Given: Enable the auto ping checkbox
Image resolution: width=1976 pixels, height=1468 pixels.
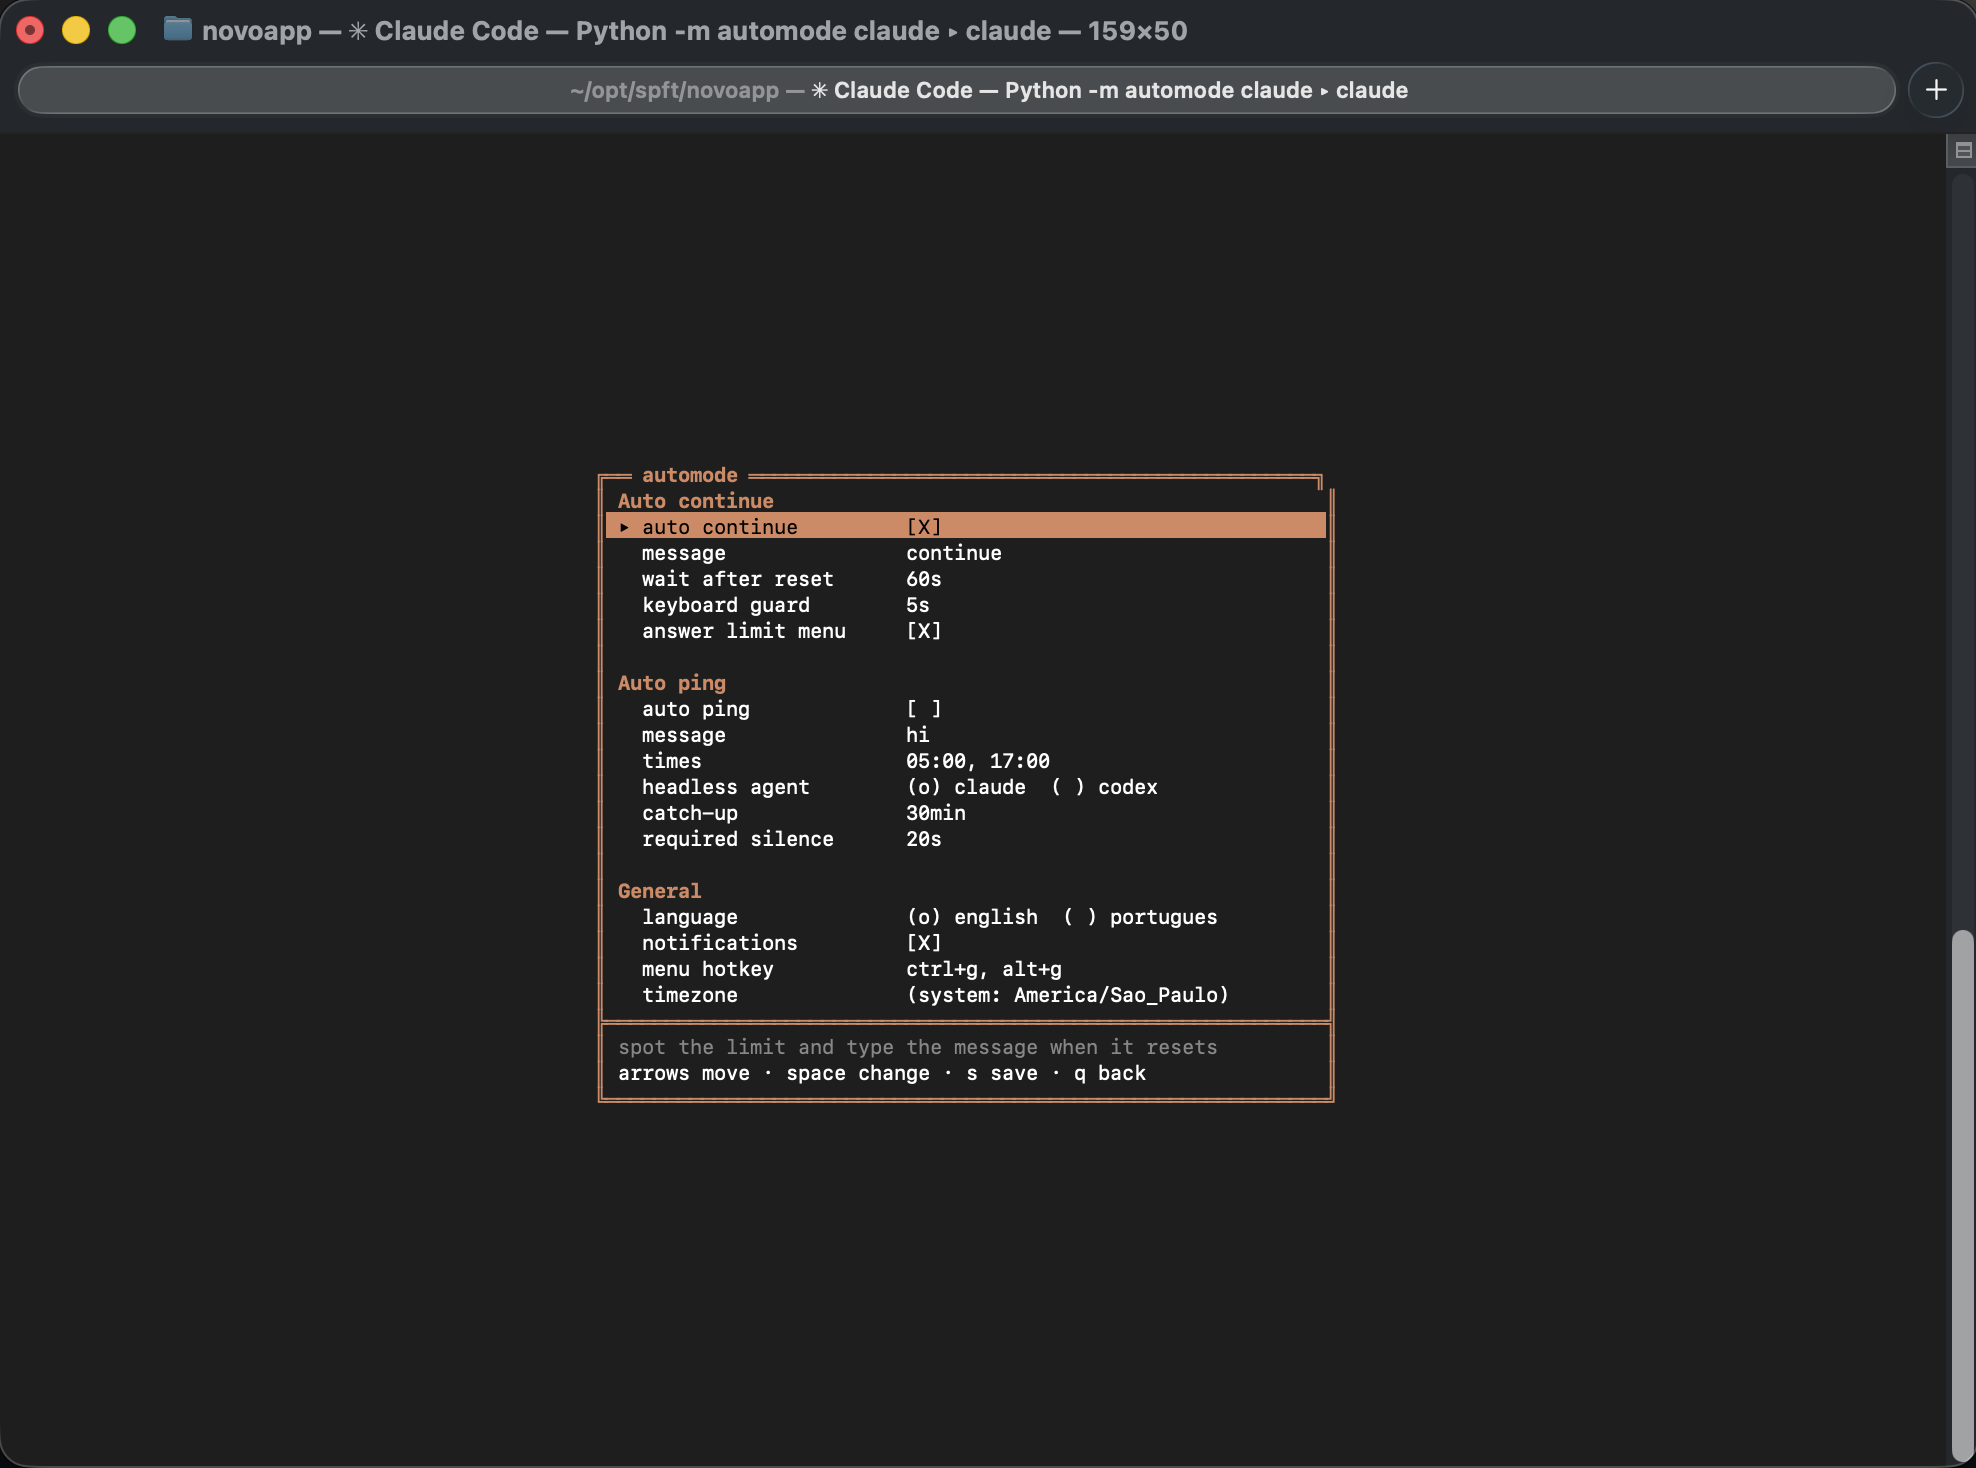Looking at the screenshot, I should point(924,709).
